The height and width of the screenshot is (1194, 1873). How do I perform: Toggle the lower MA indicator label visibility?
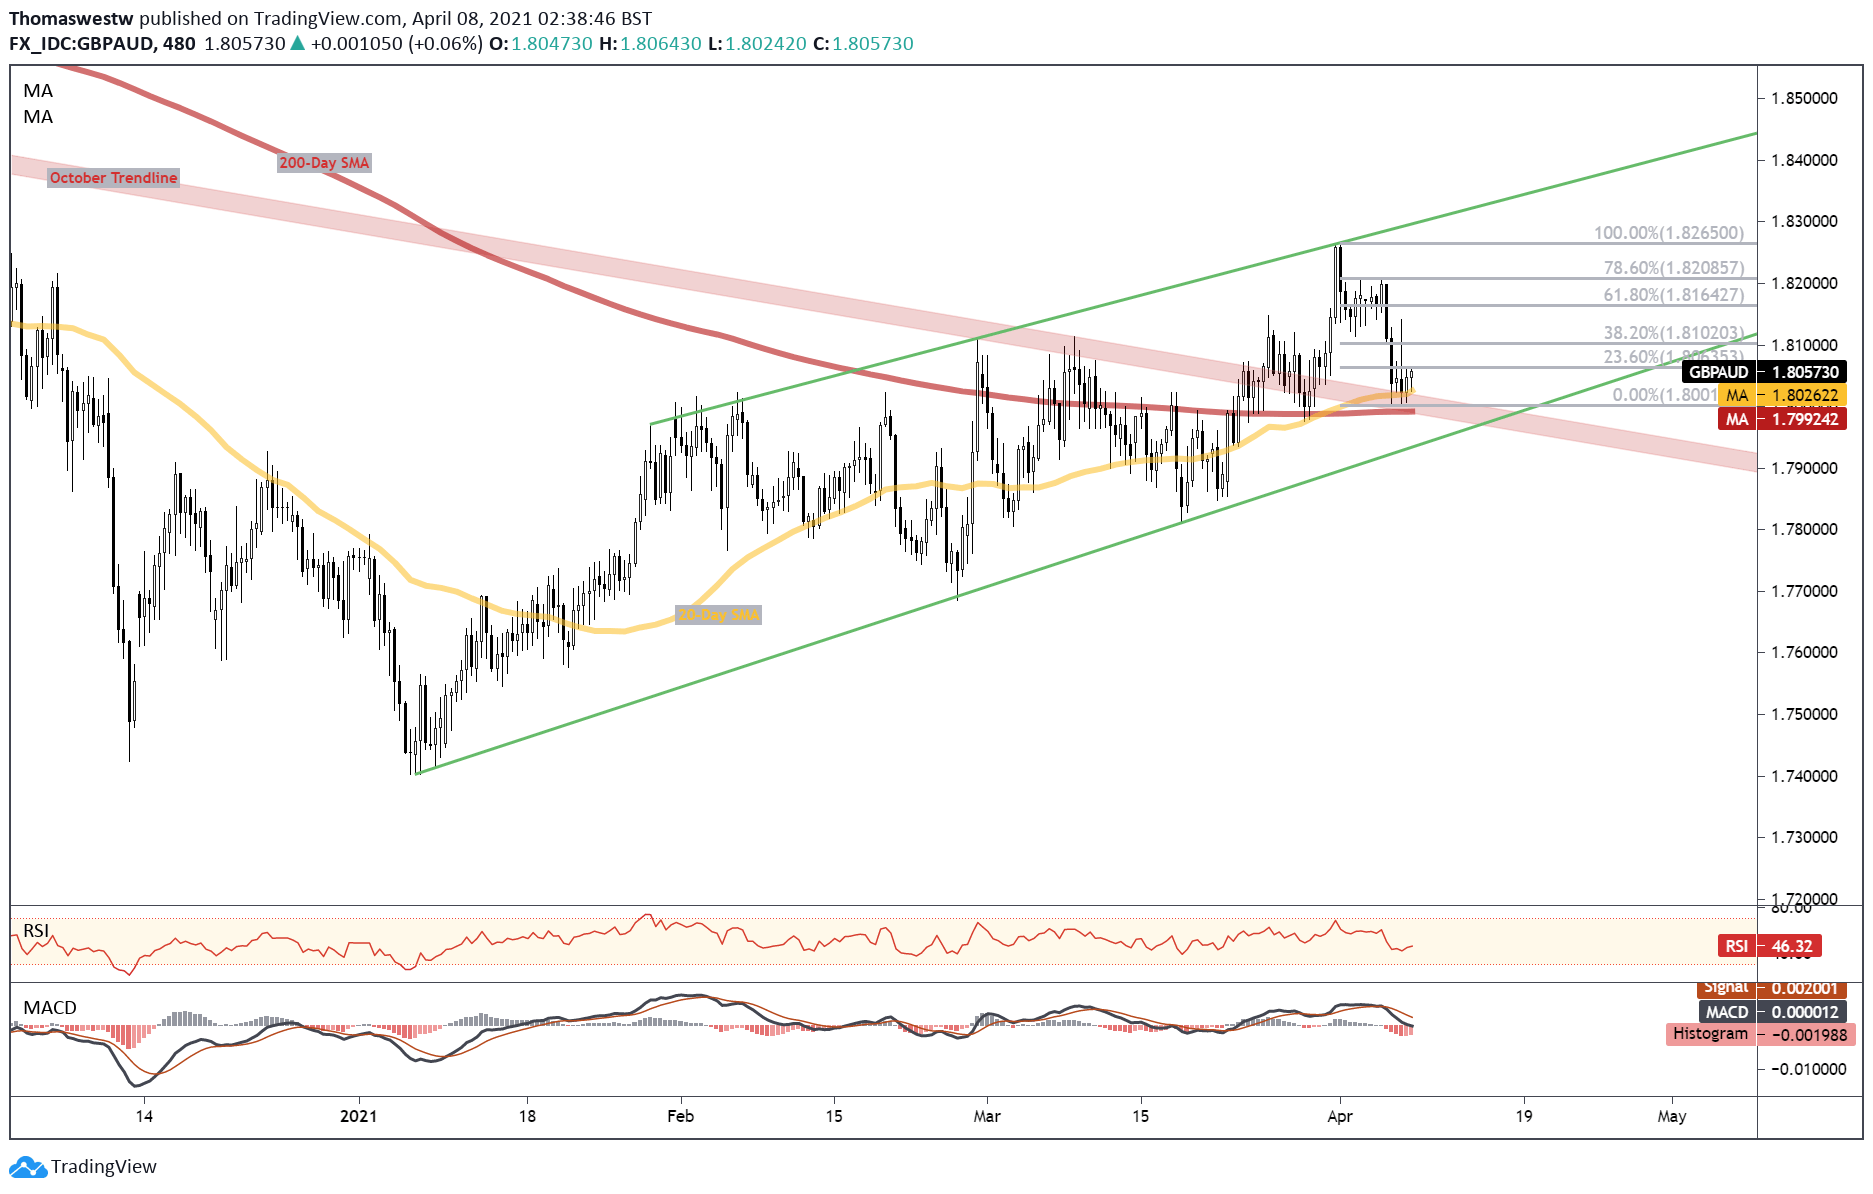36,117
